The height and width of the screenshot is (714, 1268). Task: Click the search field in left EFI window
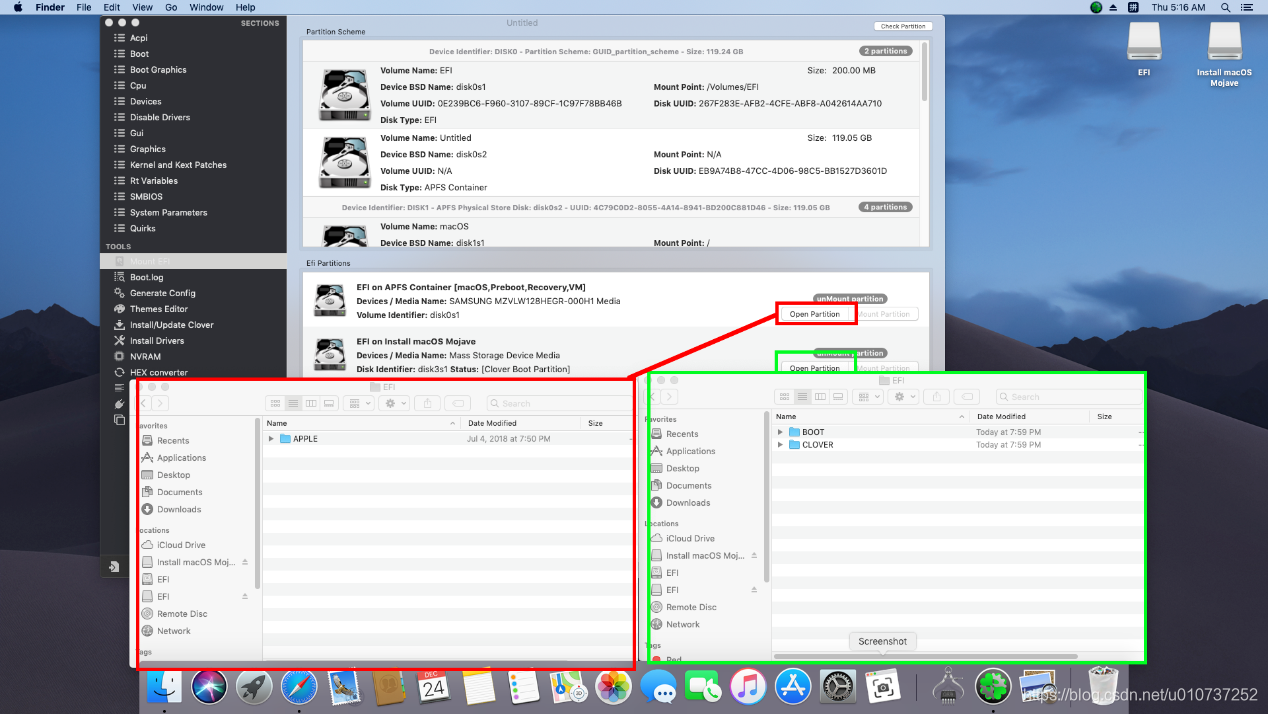point(558,403)
